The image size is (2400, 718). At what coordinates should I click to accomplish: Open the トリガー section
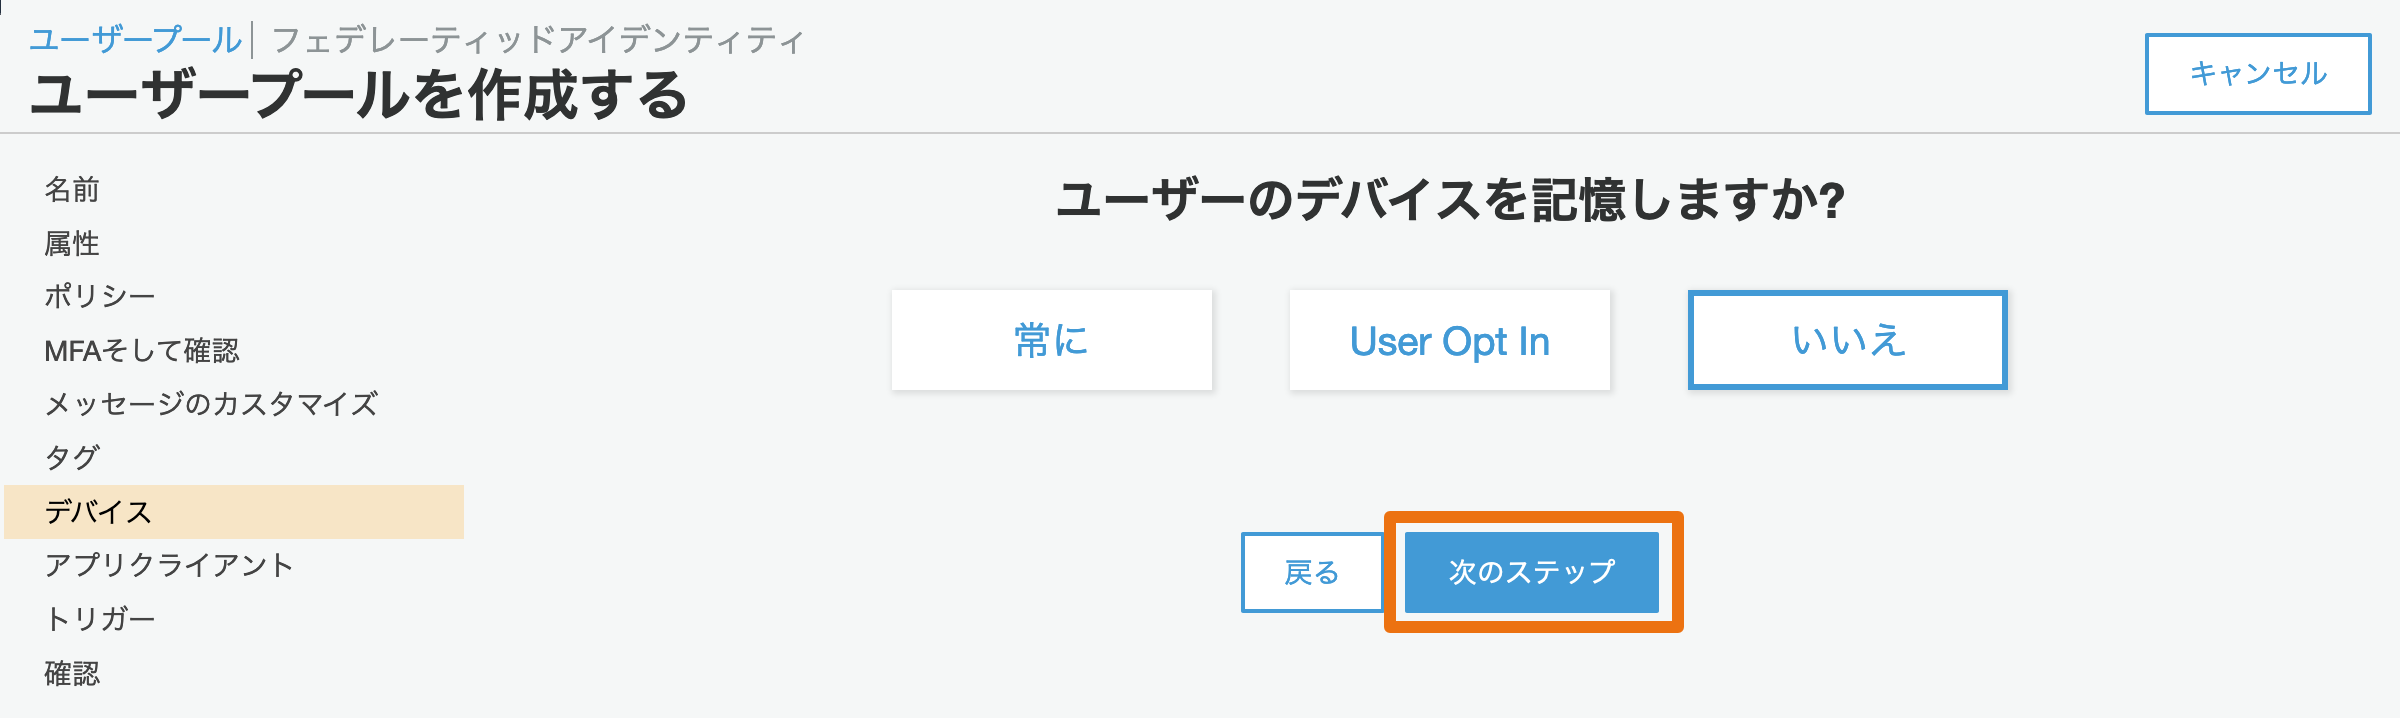(x=100, y=619)
